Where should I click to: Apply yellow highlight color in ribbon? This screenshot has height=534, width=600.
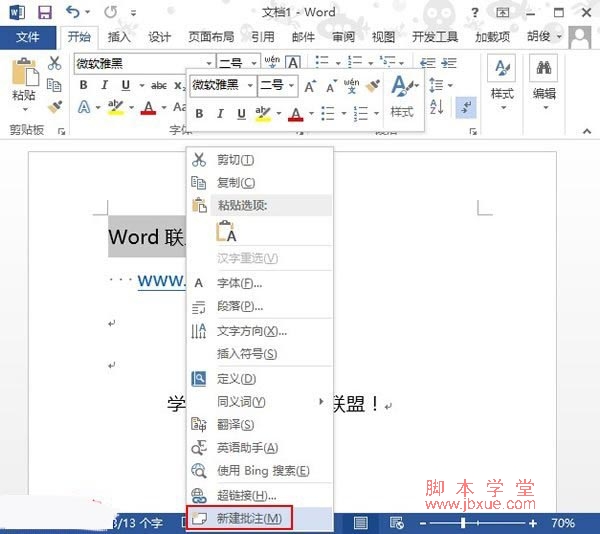115,107
